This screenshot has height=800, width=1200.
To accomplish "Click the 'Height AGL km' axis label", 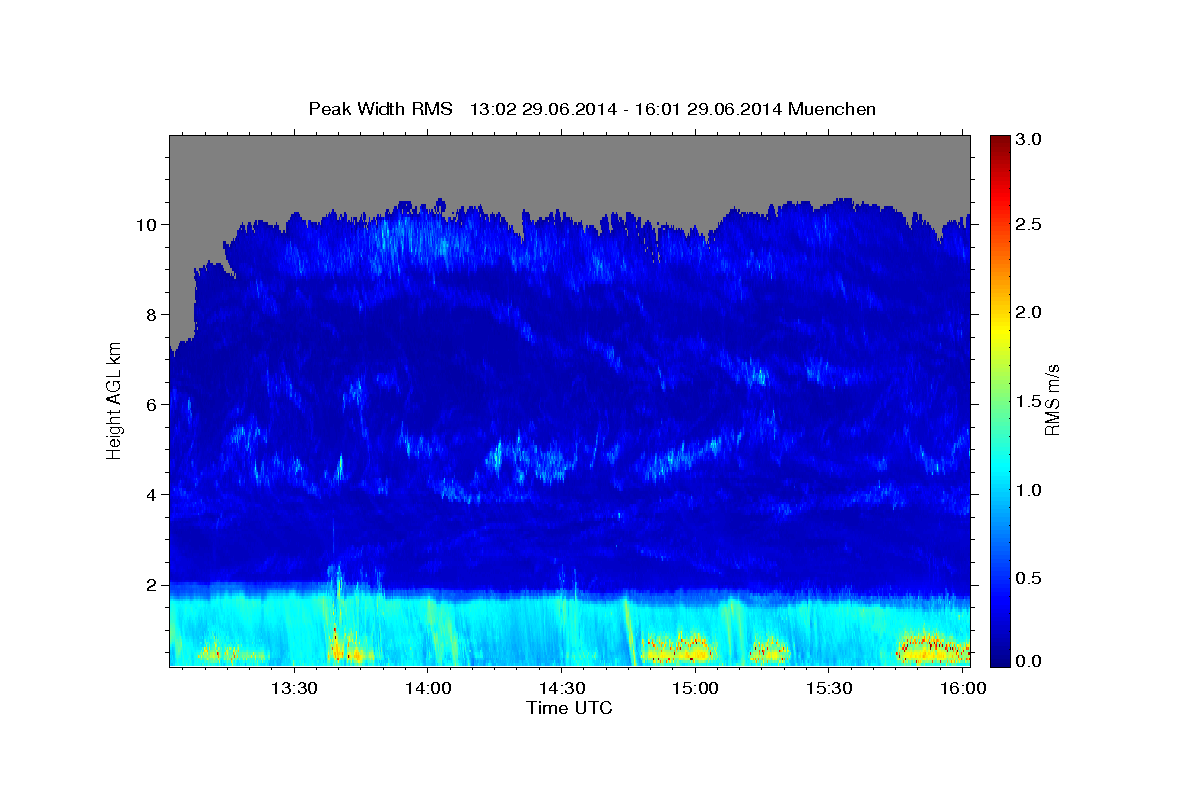I will pyautogui.click(x=115, y=401).
